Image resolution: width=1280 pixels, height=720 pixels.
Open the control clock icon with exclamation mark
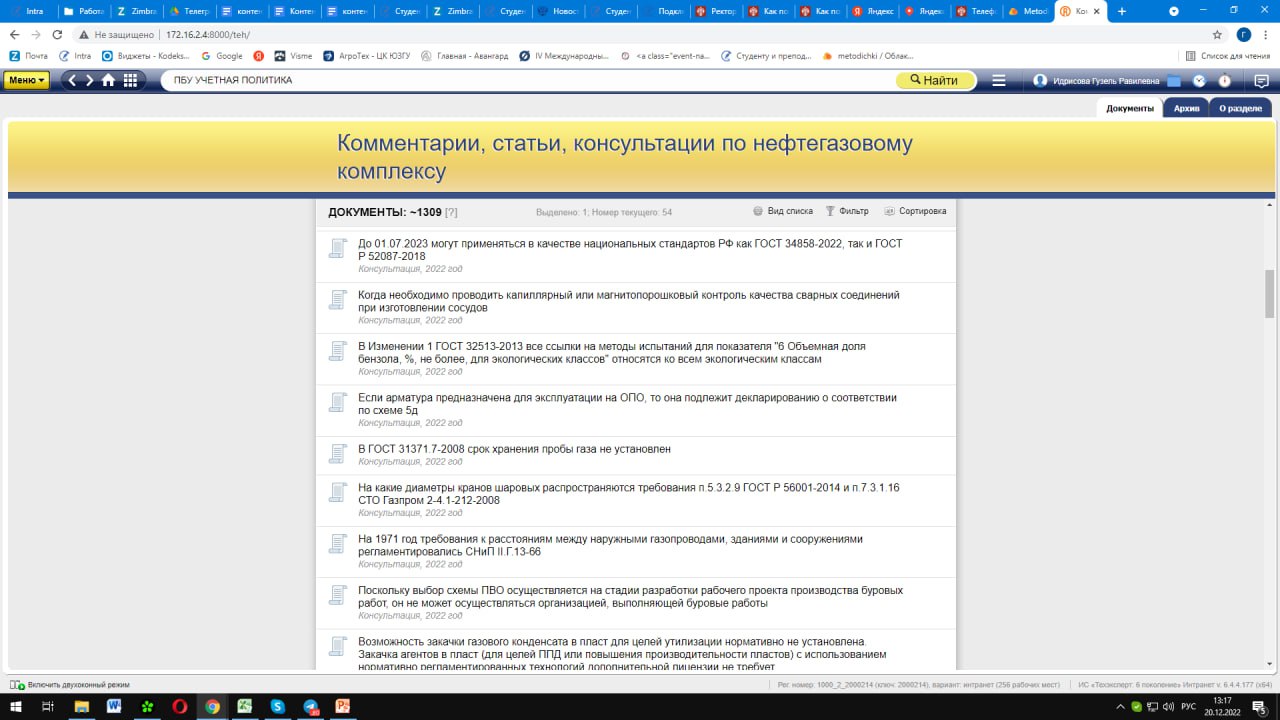pyautogui.click(x=1225, y=80)
